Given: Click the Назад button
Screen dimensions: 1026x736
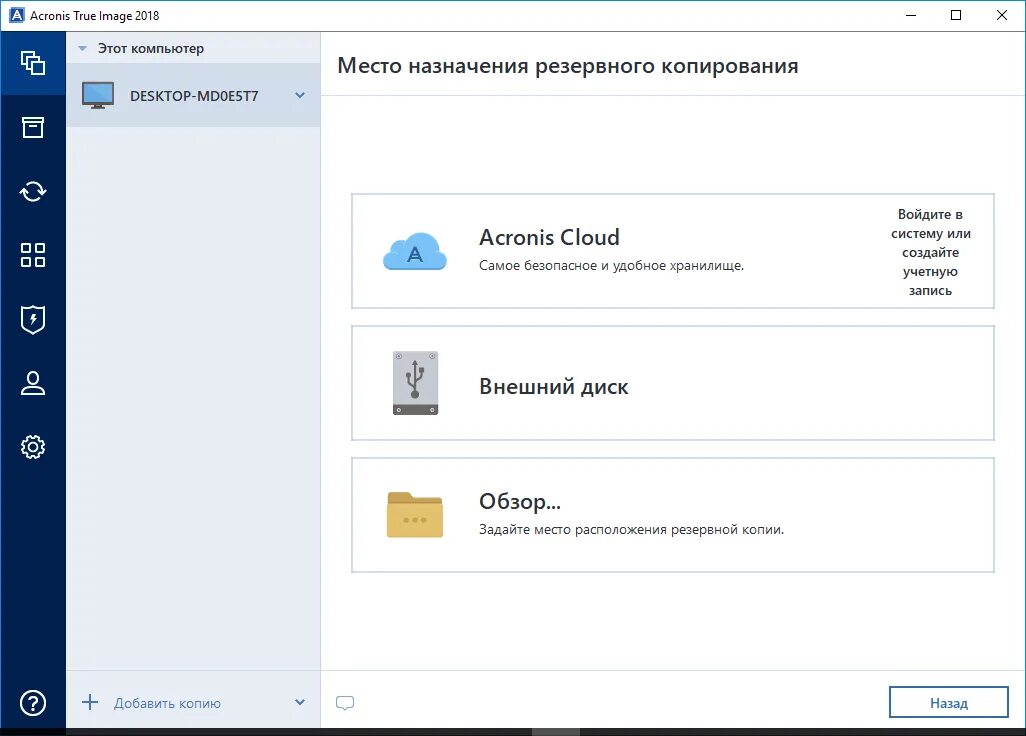Looking at the screenshot, I should 948,703.
